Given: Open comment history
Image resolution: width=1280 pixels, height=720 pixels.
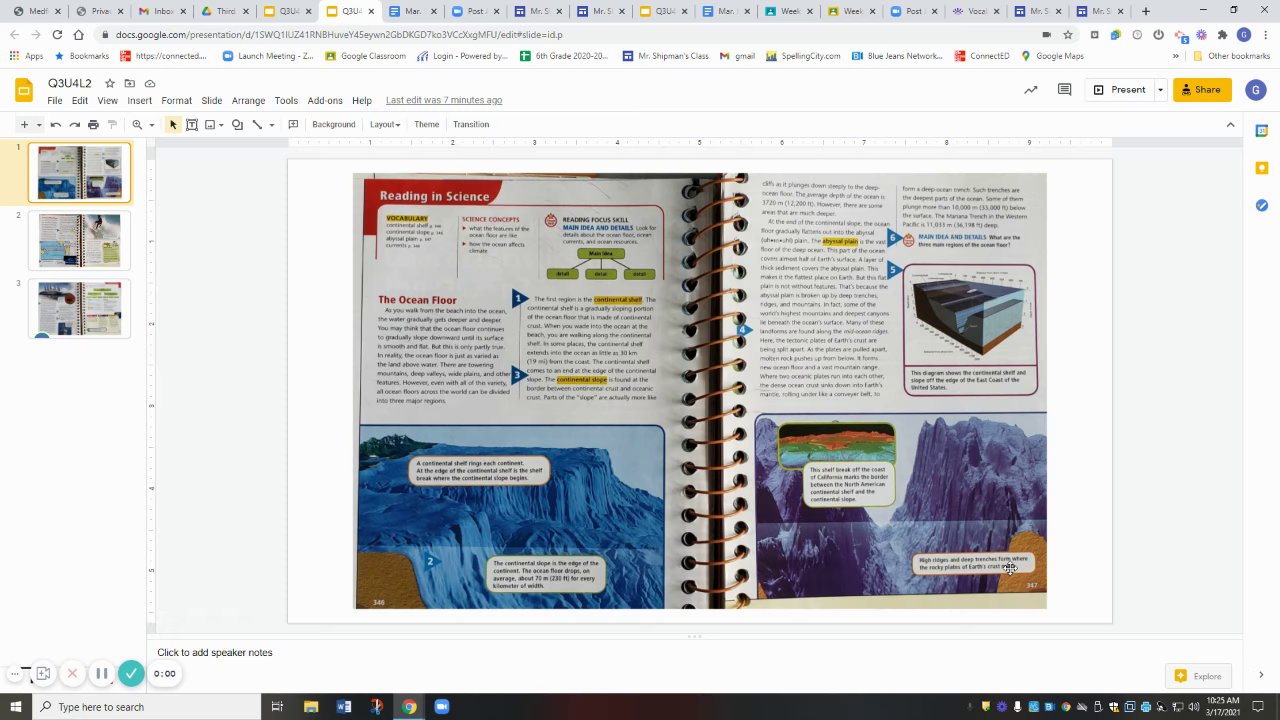Looking at the screenshot, I should [1065, 90].
